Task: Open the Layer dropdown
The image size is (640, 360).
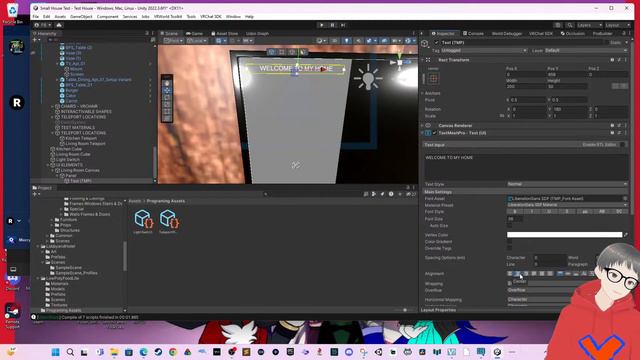Action: 586,51
